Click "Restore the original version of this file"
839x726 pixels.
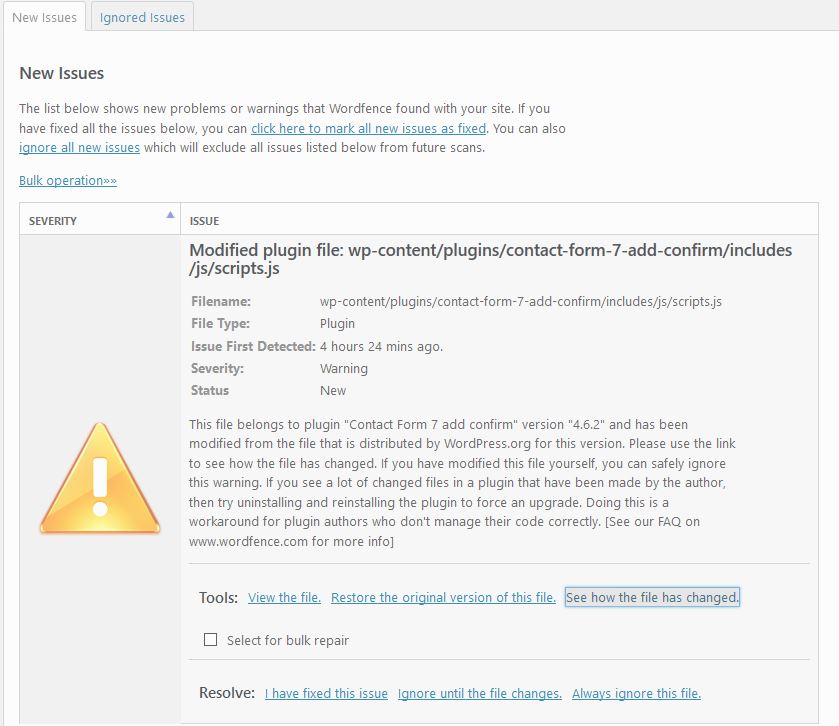point(443,597)
